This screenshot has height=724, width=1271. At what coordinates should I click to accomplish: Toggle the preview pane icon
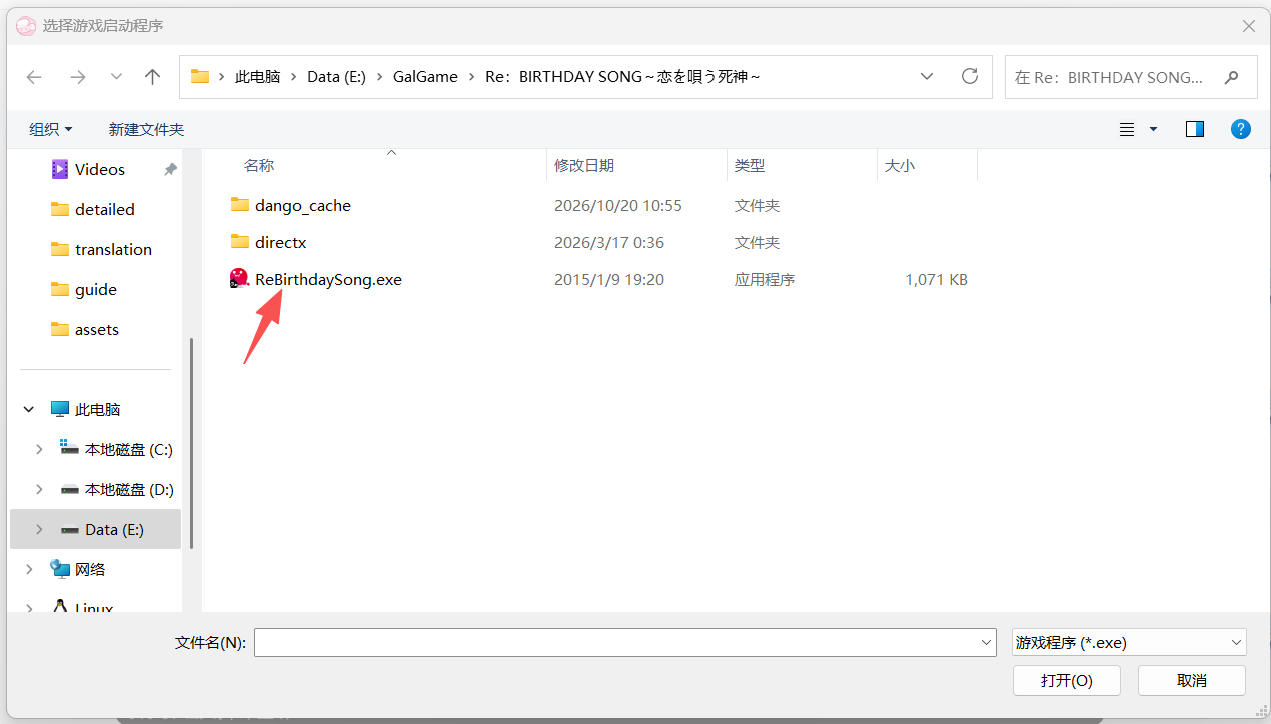1194,129
